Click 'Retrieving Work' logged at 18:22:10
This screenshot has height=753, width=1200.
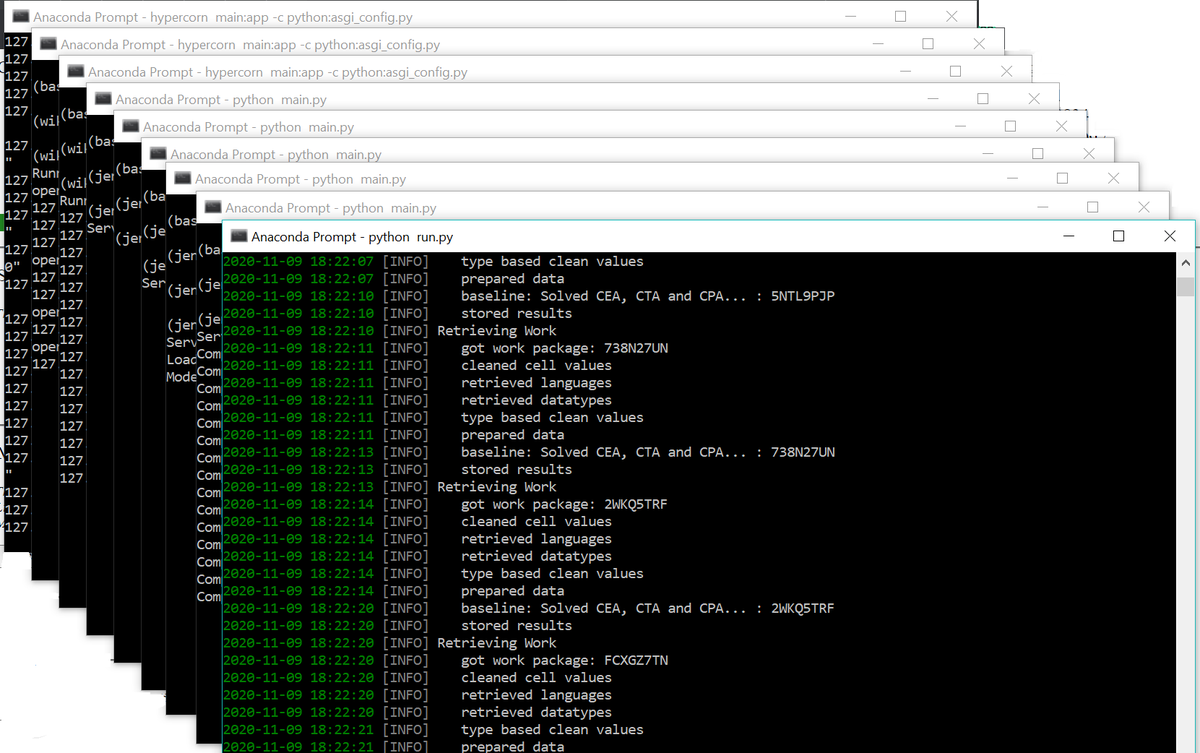tap(497, 330)
